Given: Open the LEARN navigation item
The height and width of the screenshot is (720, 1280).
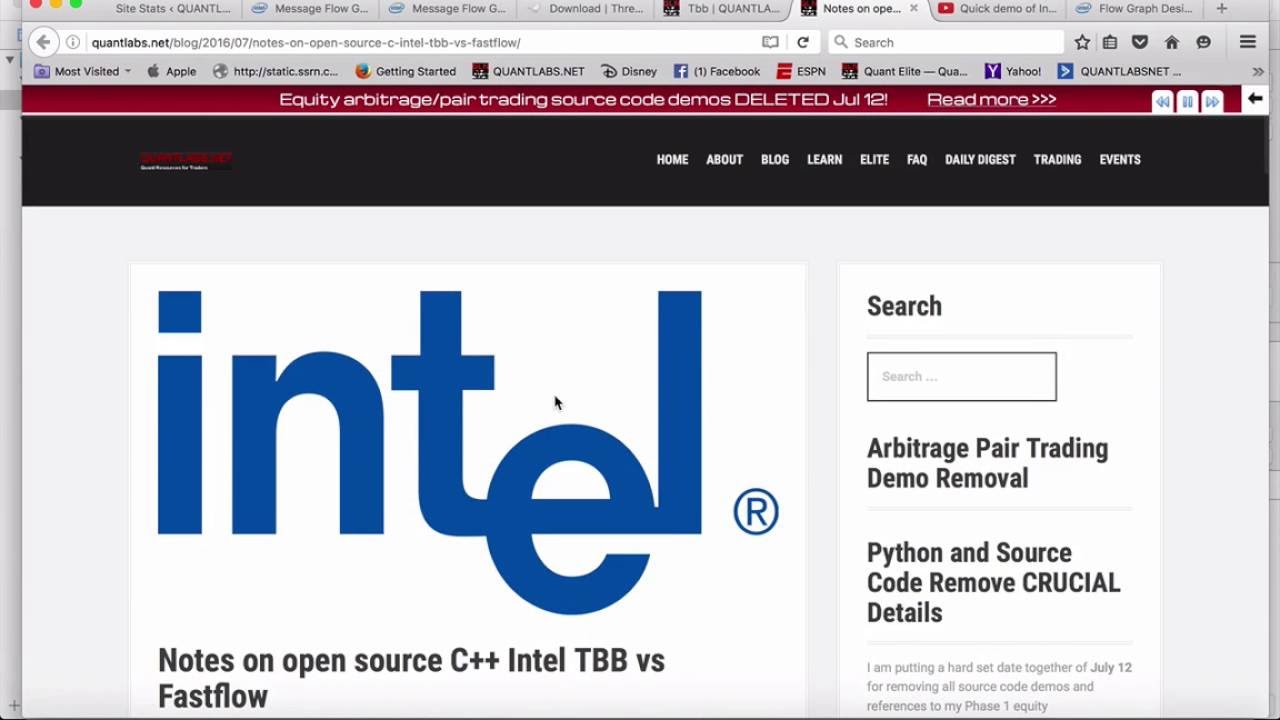Looking at the screenshot, I should 825,160.
